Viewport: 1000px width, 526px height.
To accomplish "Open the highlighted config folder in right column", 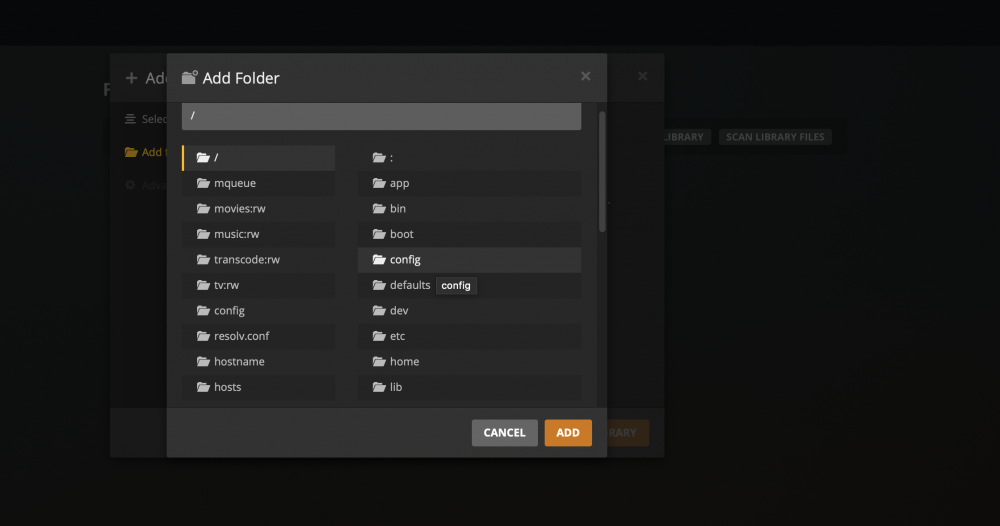I will pyautogui.click(x=469, y=259).
